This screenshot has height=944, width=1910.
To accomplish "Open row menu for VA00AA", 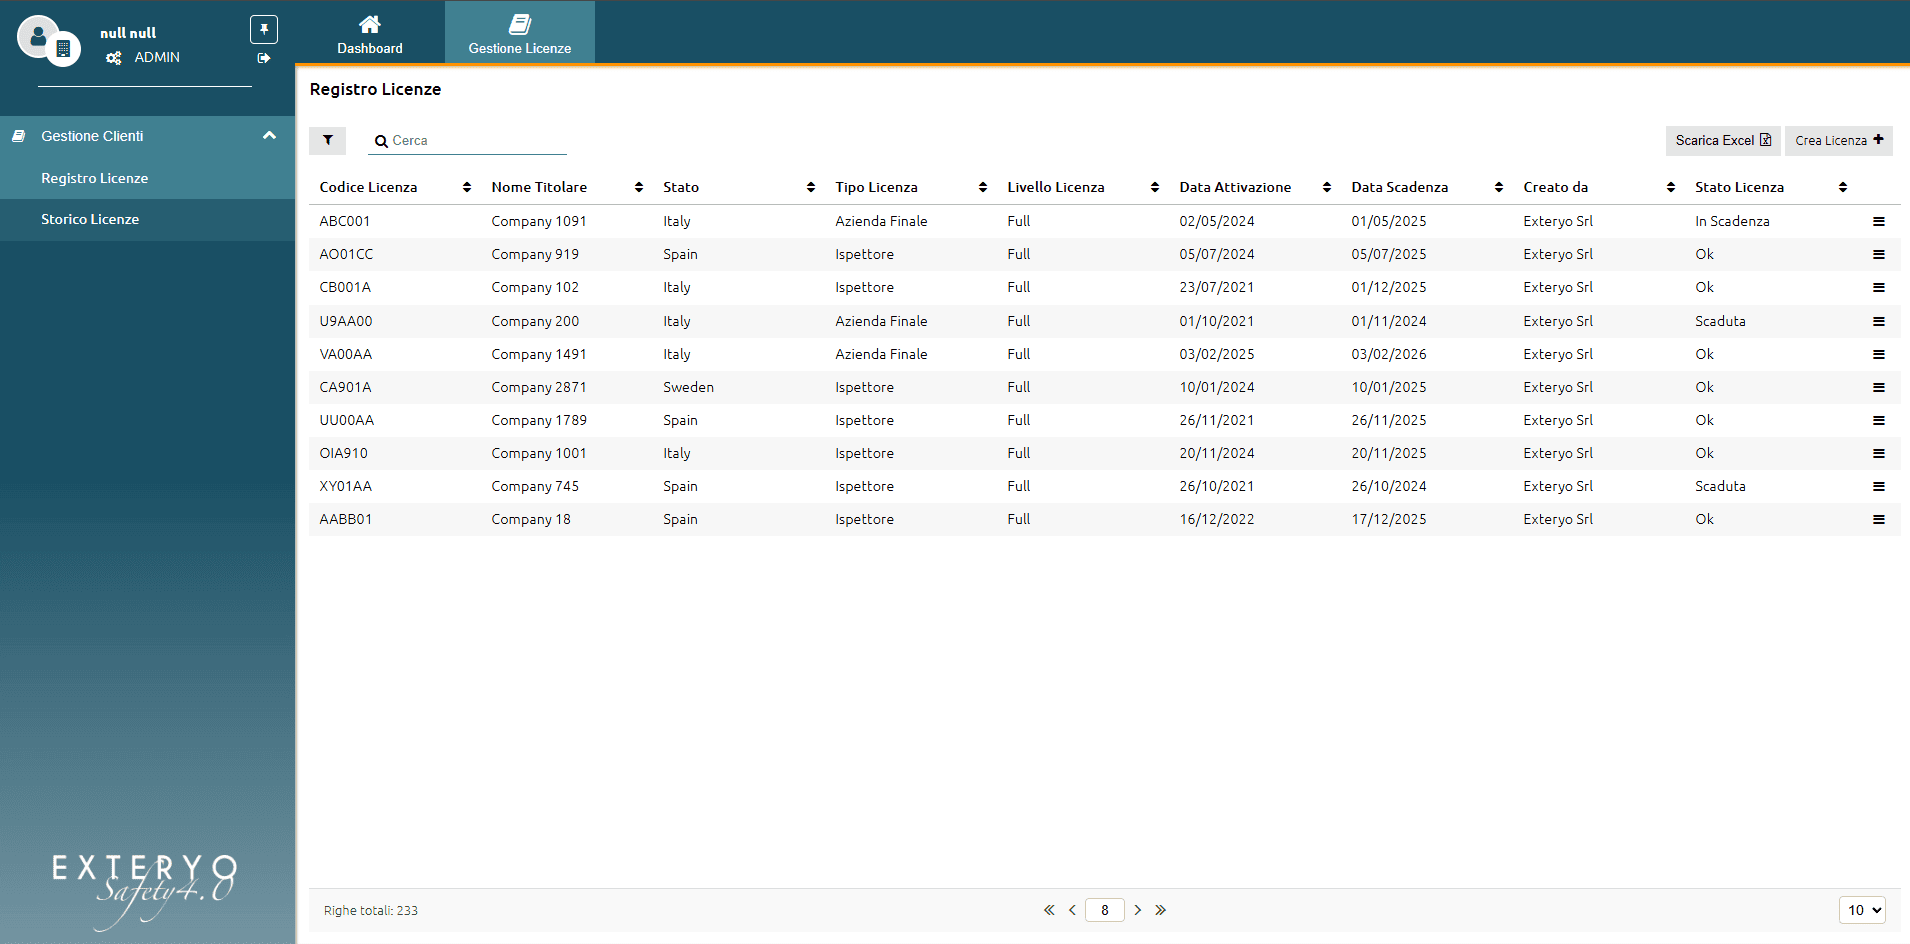I will tap(1879, 354).
